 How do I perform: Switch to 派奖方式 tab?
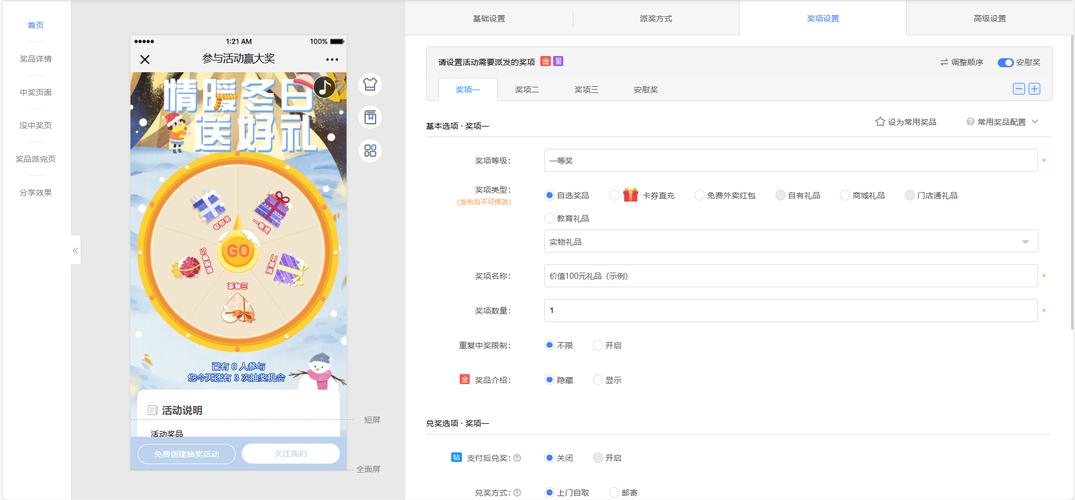pos(656,19)
